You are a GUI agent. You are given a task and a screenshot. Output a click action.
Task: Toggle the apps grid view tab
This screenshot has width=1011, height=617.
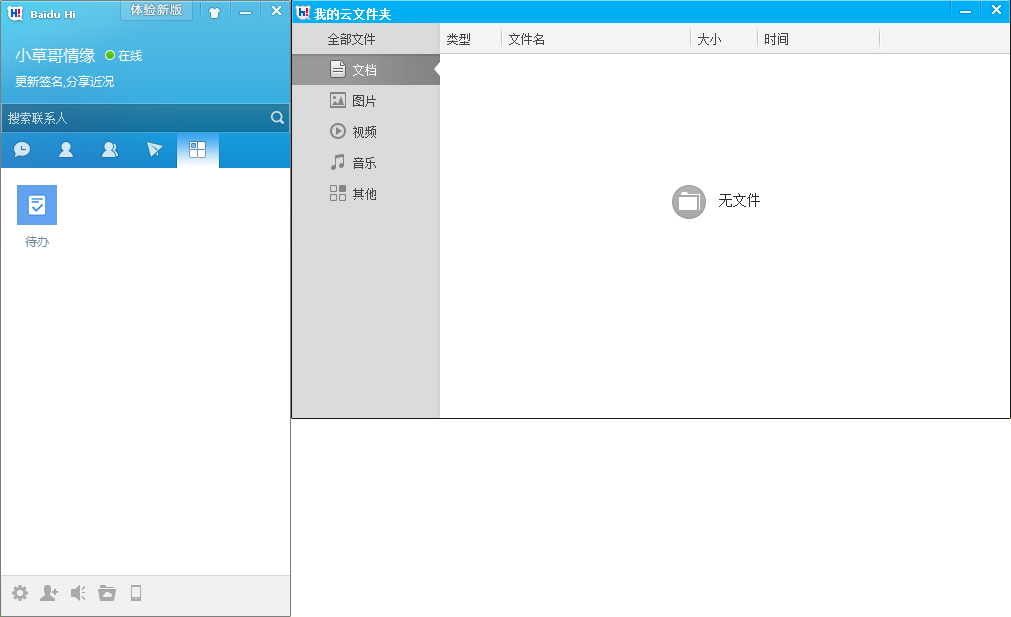click(x=197, y=150)
